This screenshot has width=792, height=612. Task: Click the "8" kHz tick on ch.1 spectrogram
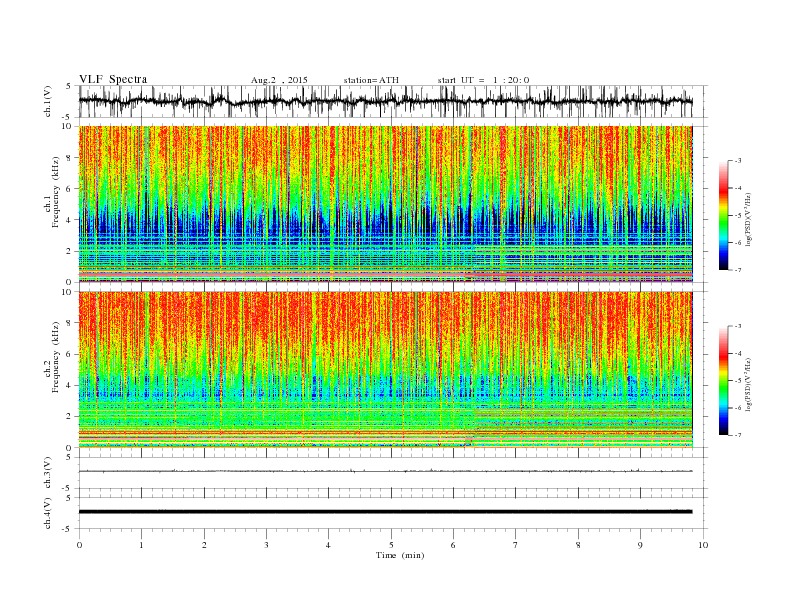pyautogui.click(x=70, y=158)
